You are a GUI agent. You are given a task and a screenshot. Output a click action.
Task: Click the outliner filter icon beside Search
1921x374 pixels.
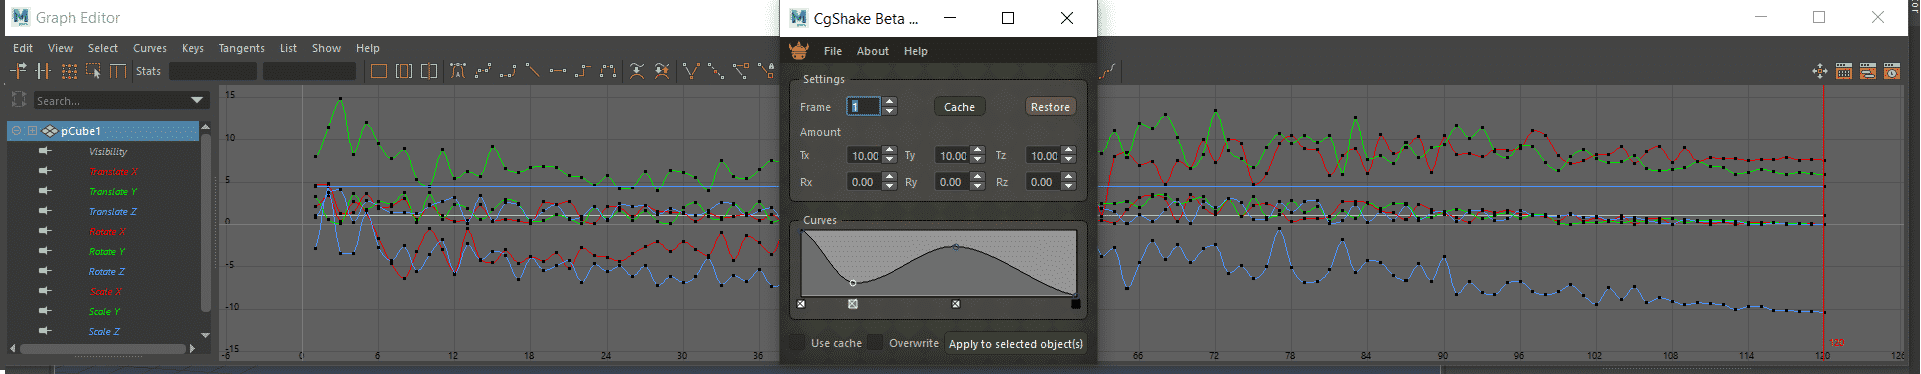pos(19,100)
